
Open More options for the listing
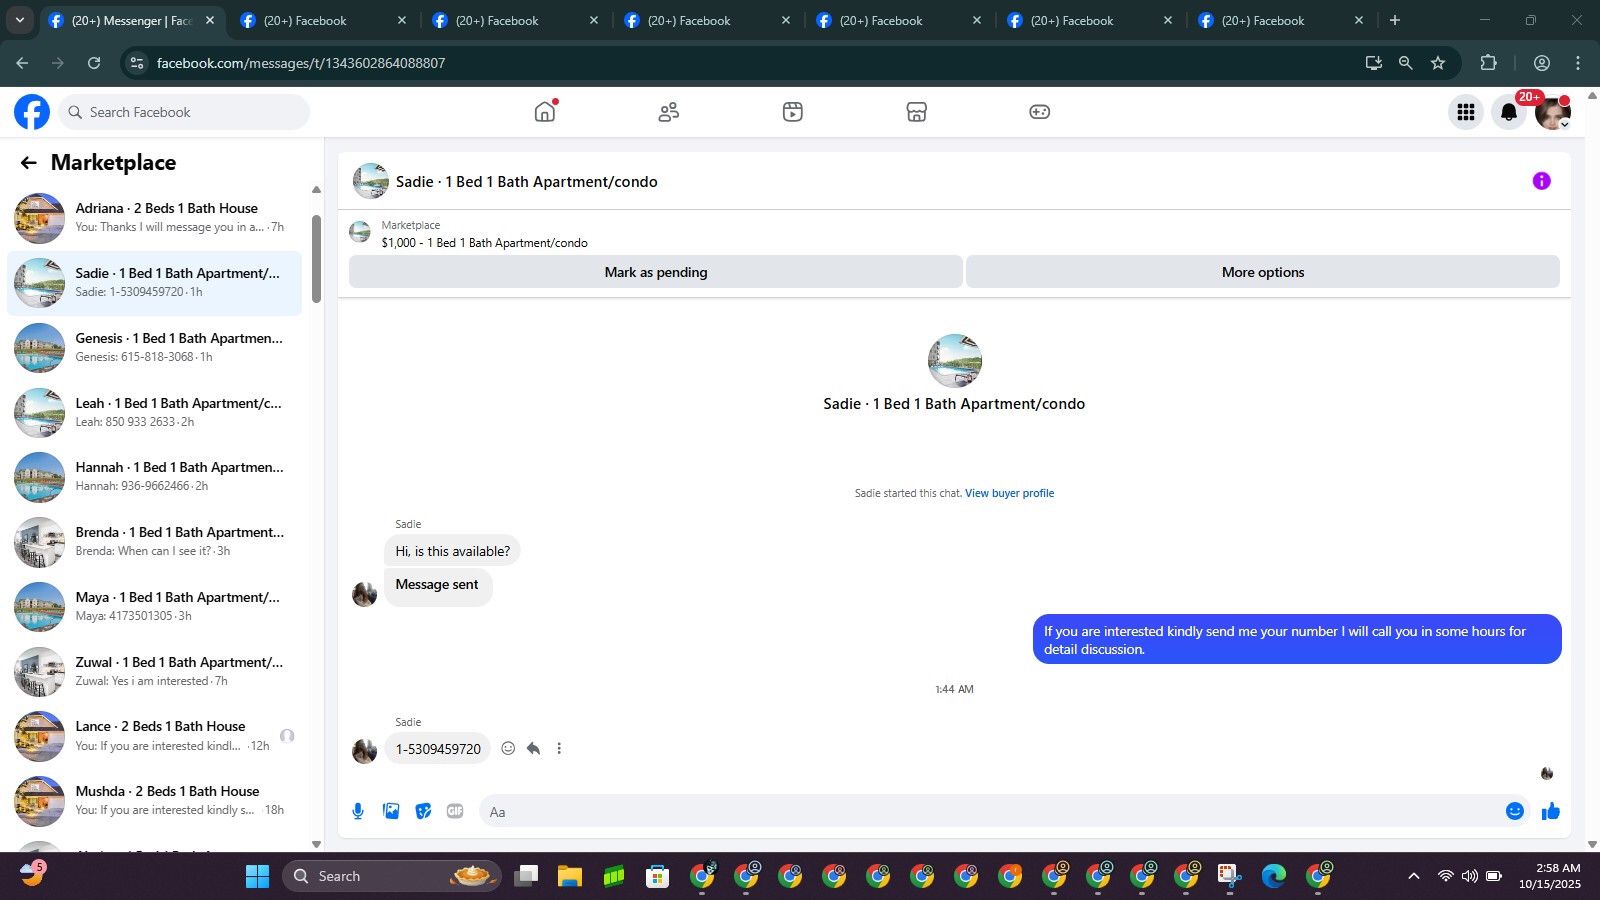(x=1263, y=272)
